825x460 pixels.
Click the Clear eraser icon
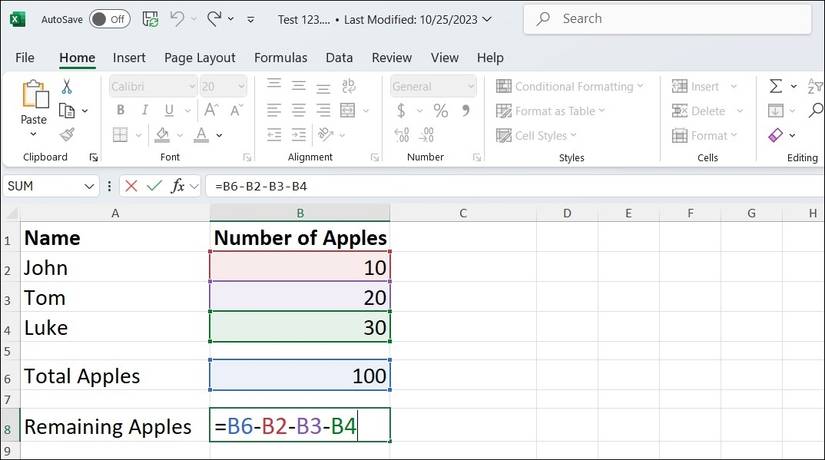tap(776, 135)
